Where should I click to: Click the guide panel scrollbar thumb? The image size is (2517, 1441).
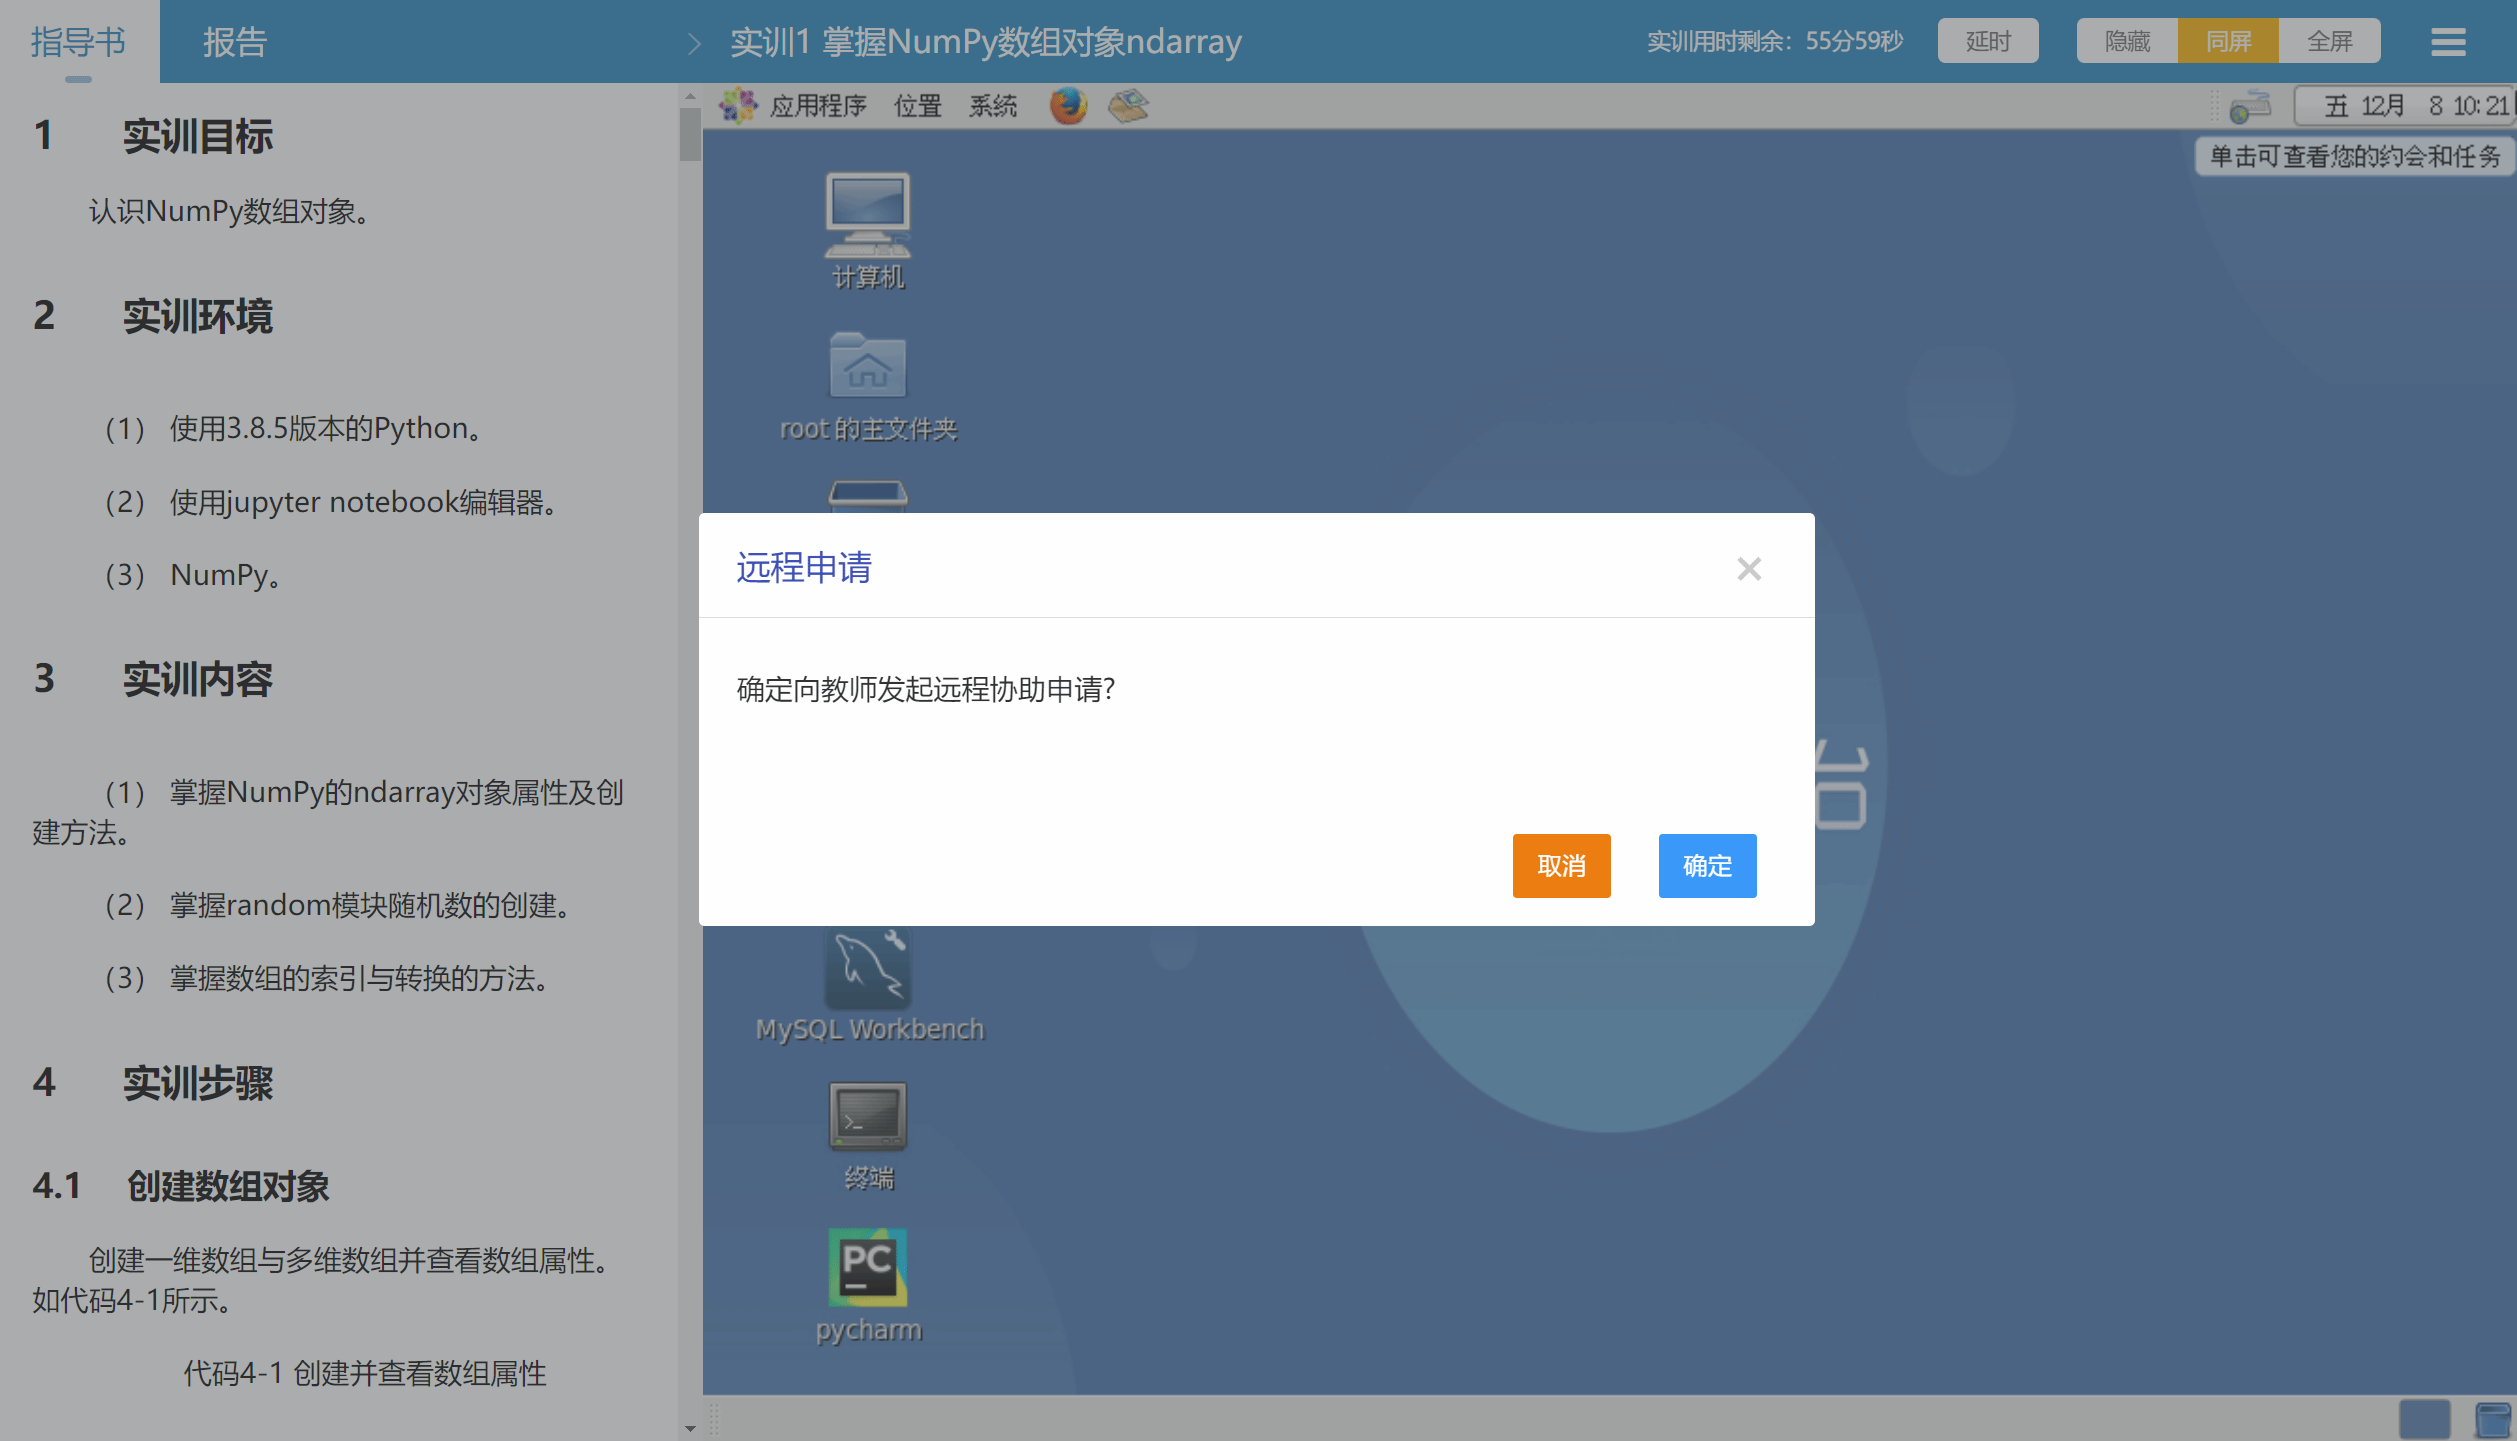pyautogui.click(x=689, y=135)
